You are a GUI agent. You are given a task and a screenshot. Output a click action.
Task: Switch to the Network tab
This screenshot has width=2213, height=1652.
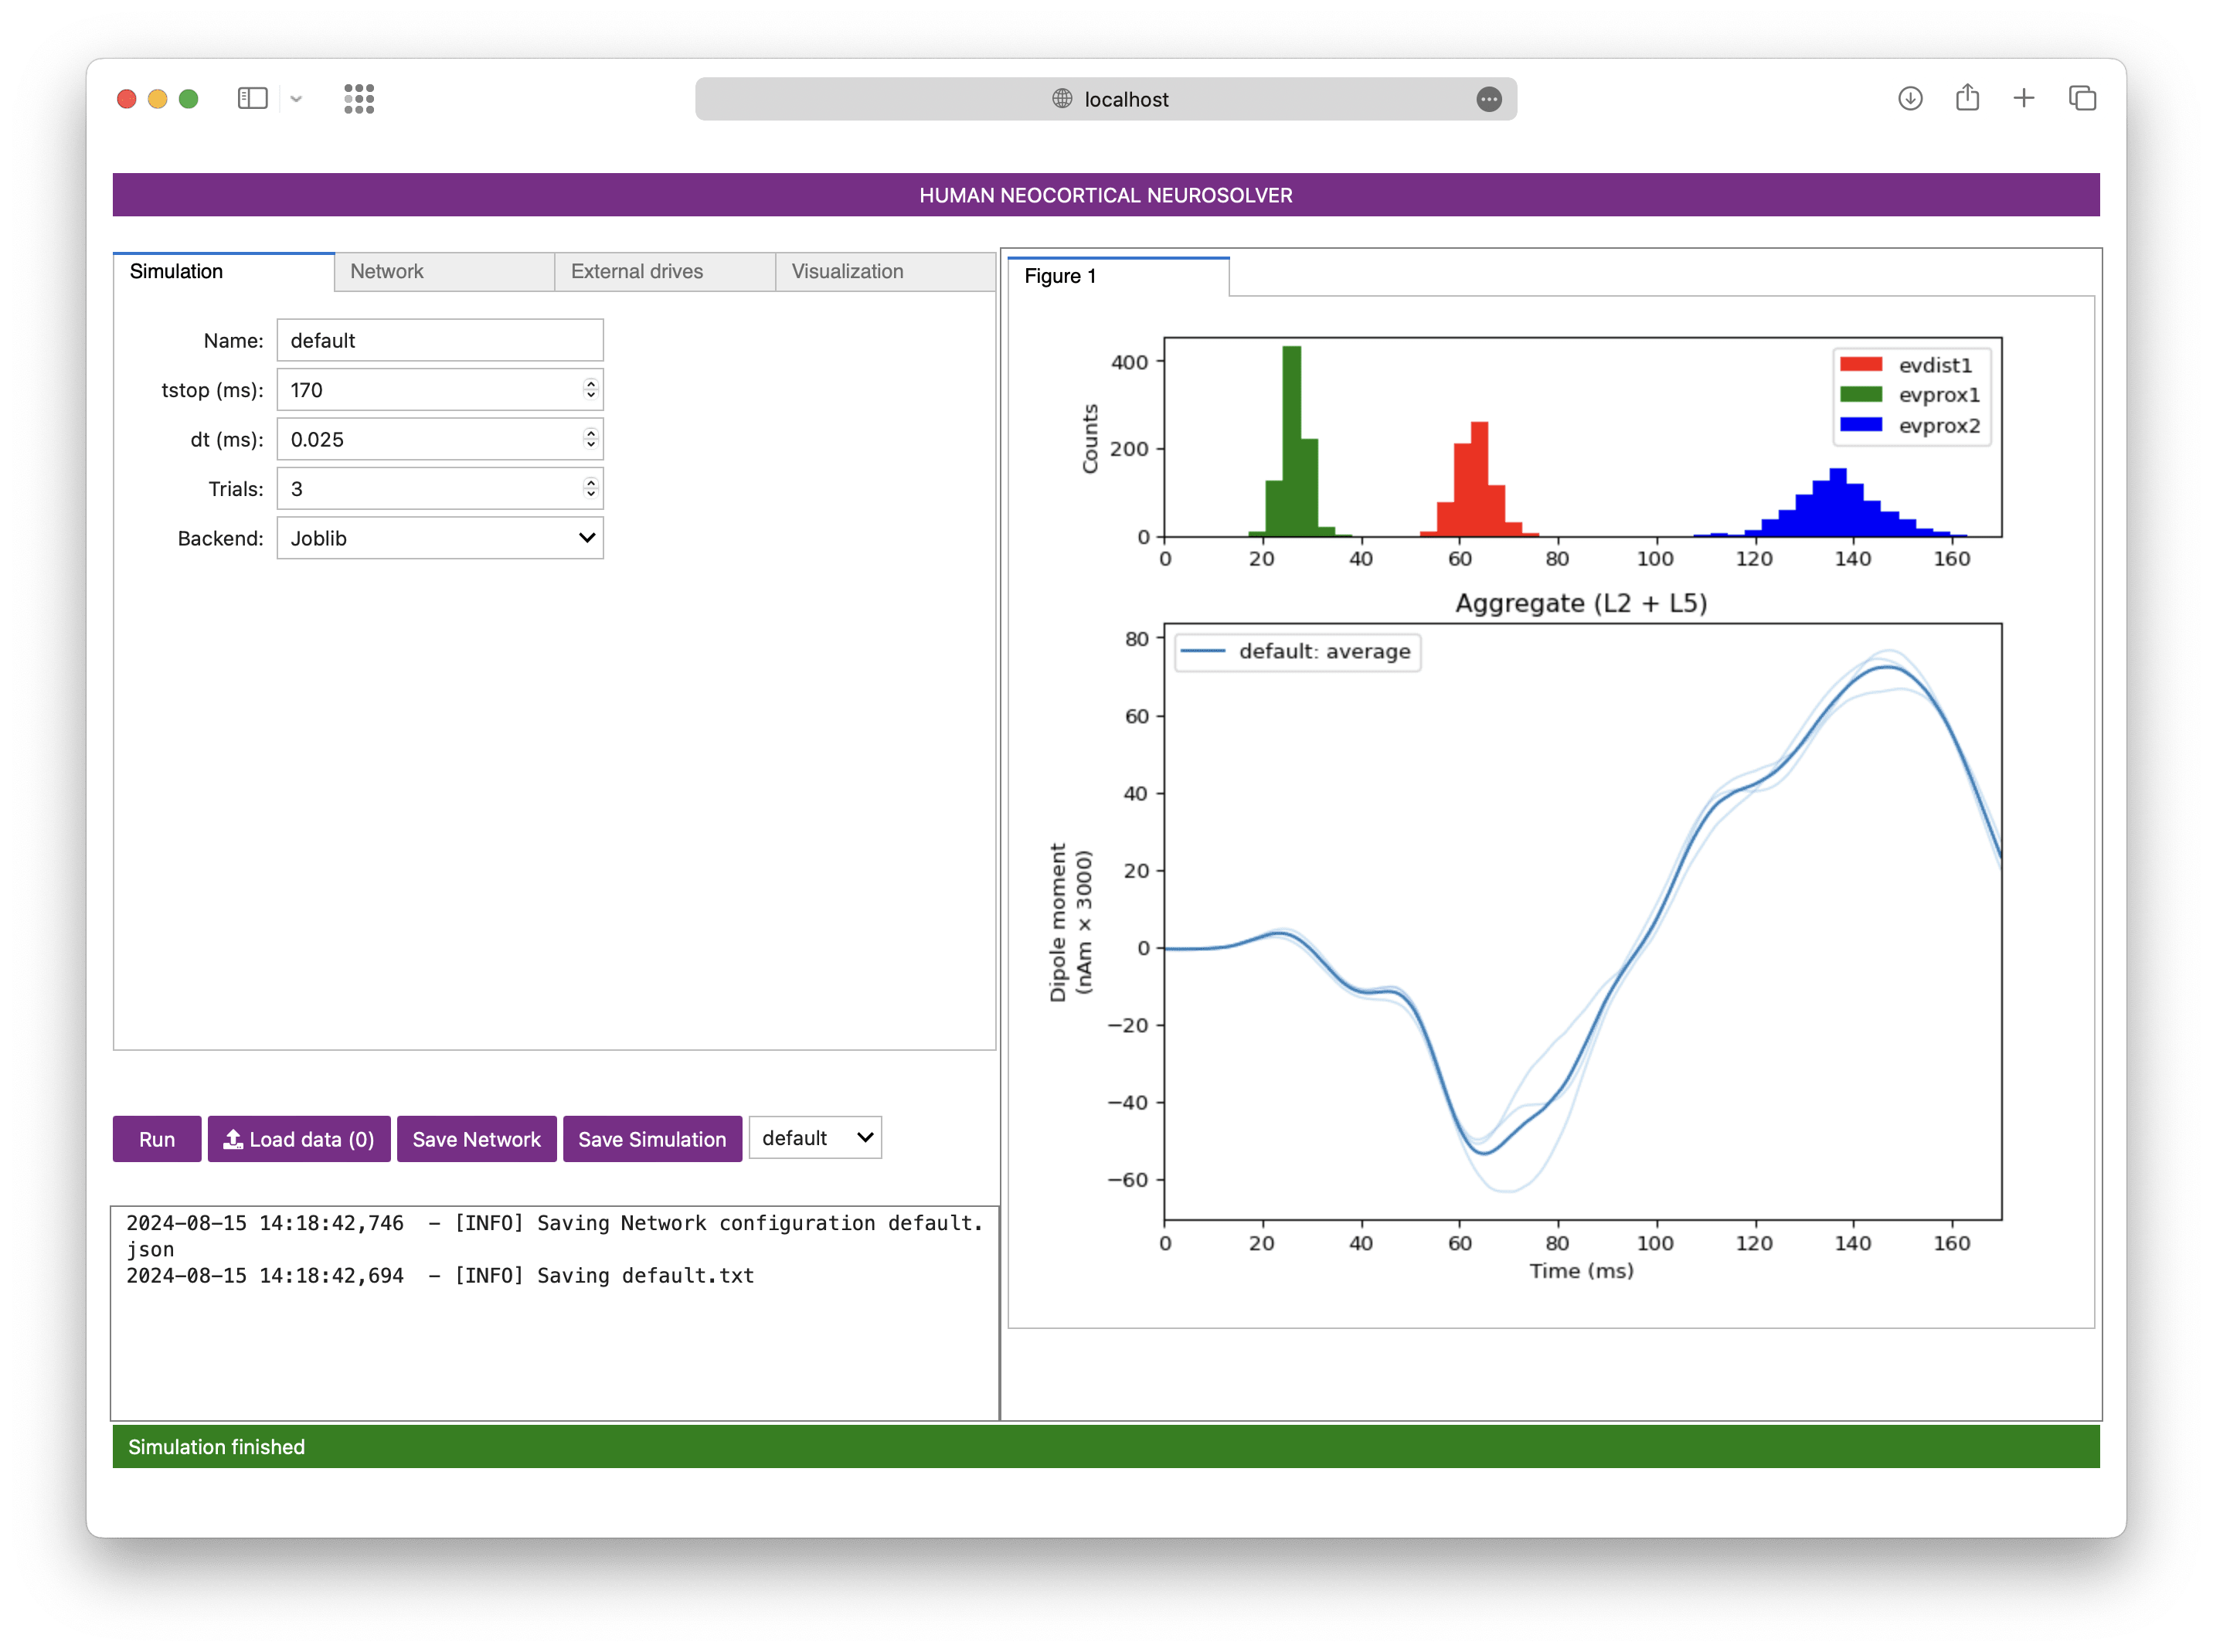pos(444,271)
